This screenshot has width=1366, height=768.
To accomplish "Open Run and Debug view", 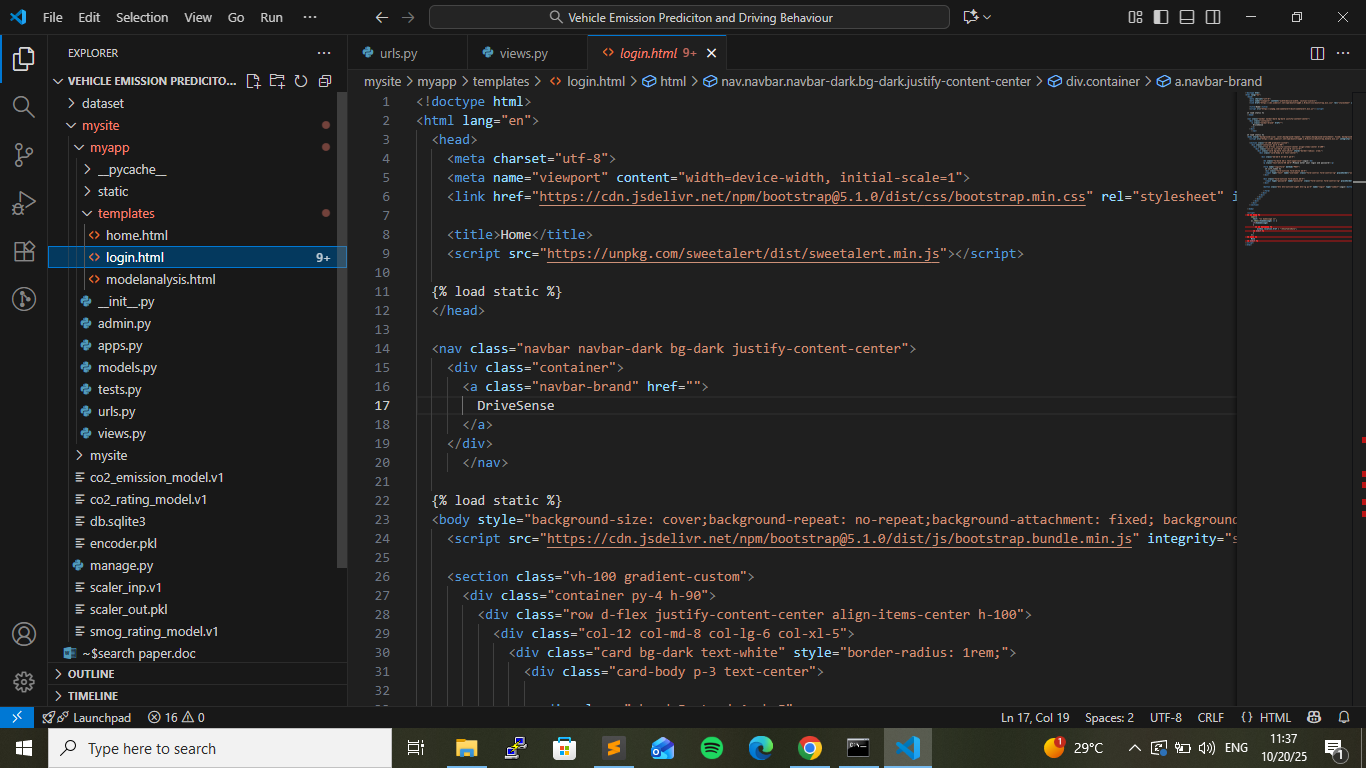I will (23, 203).
